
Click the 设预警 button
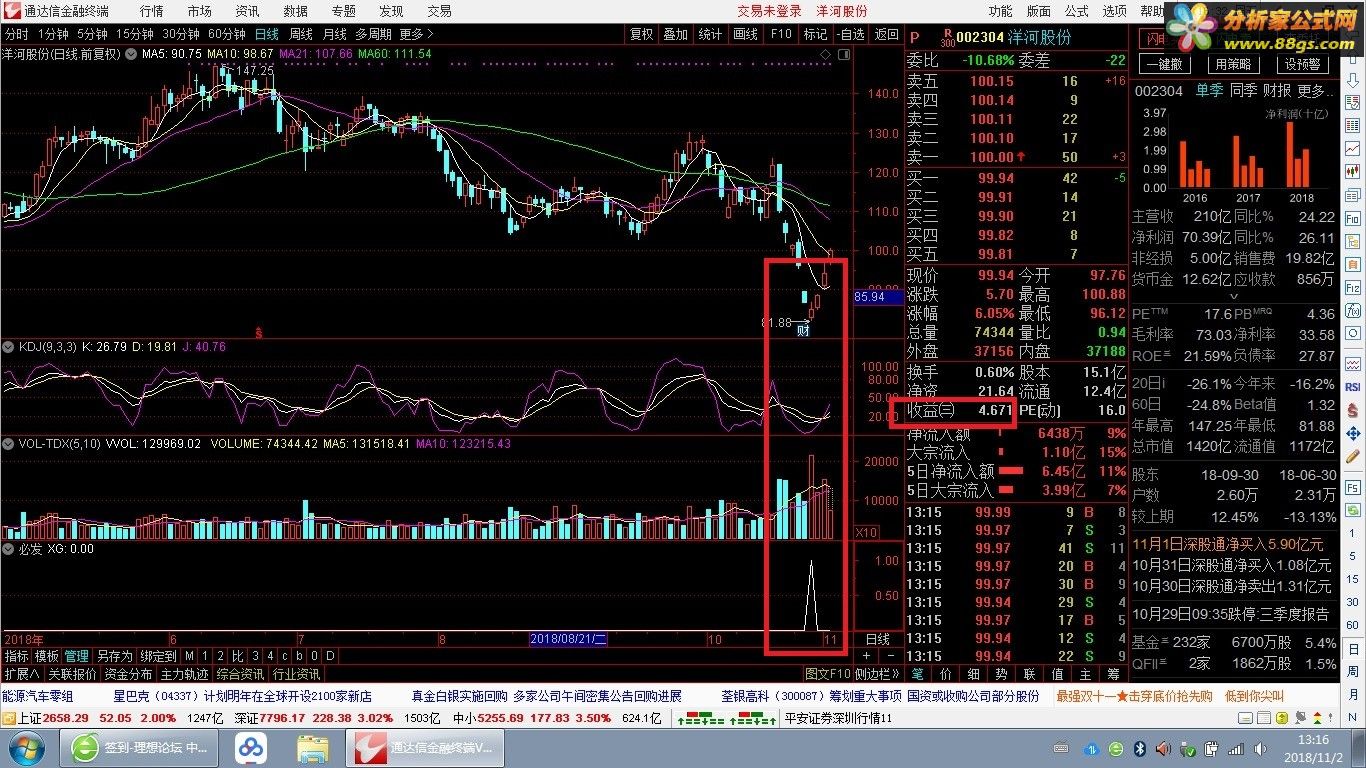[1303, 64]
